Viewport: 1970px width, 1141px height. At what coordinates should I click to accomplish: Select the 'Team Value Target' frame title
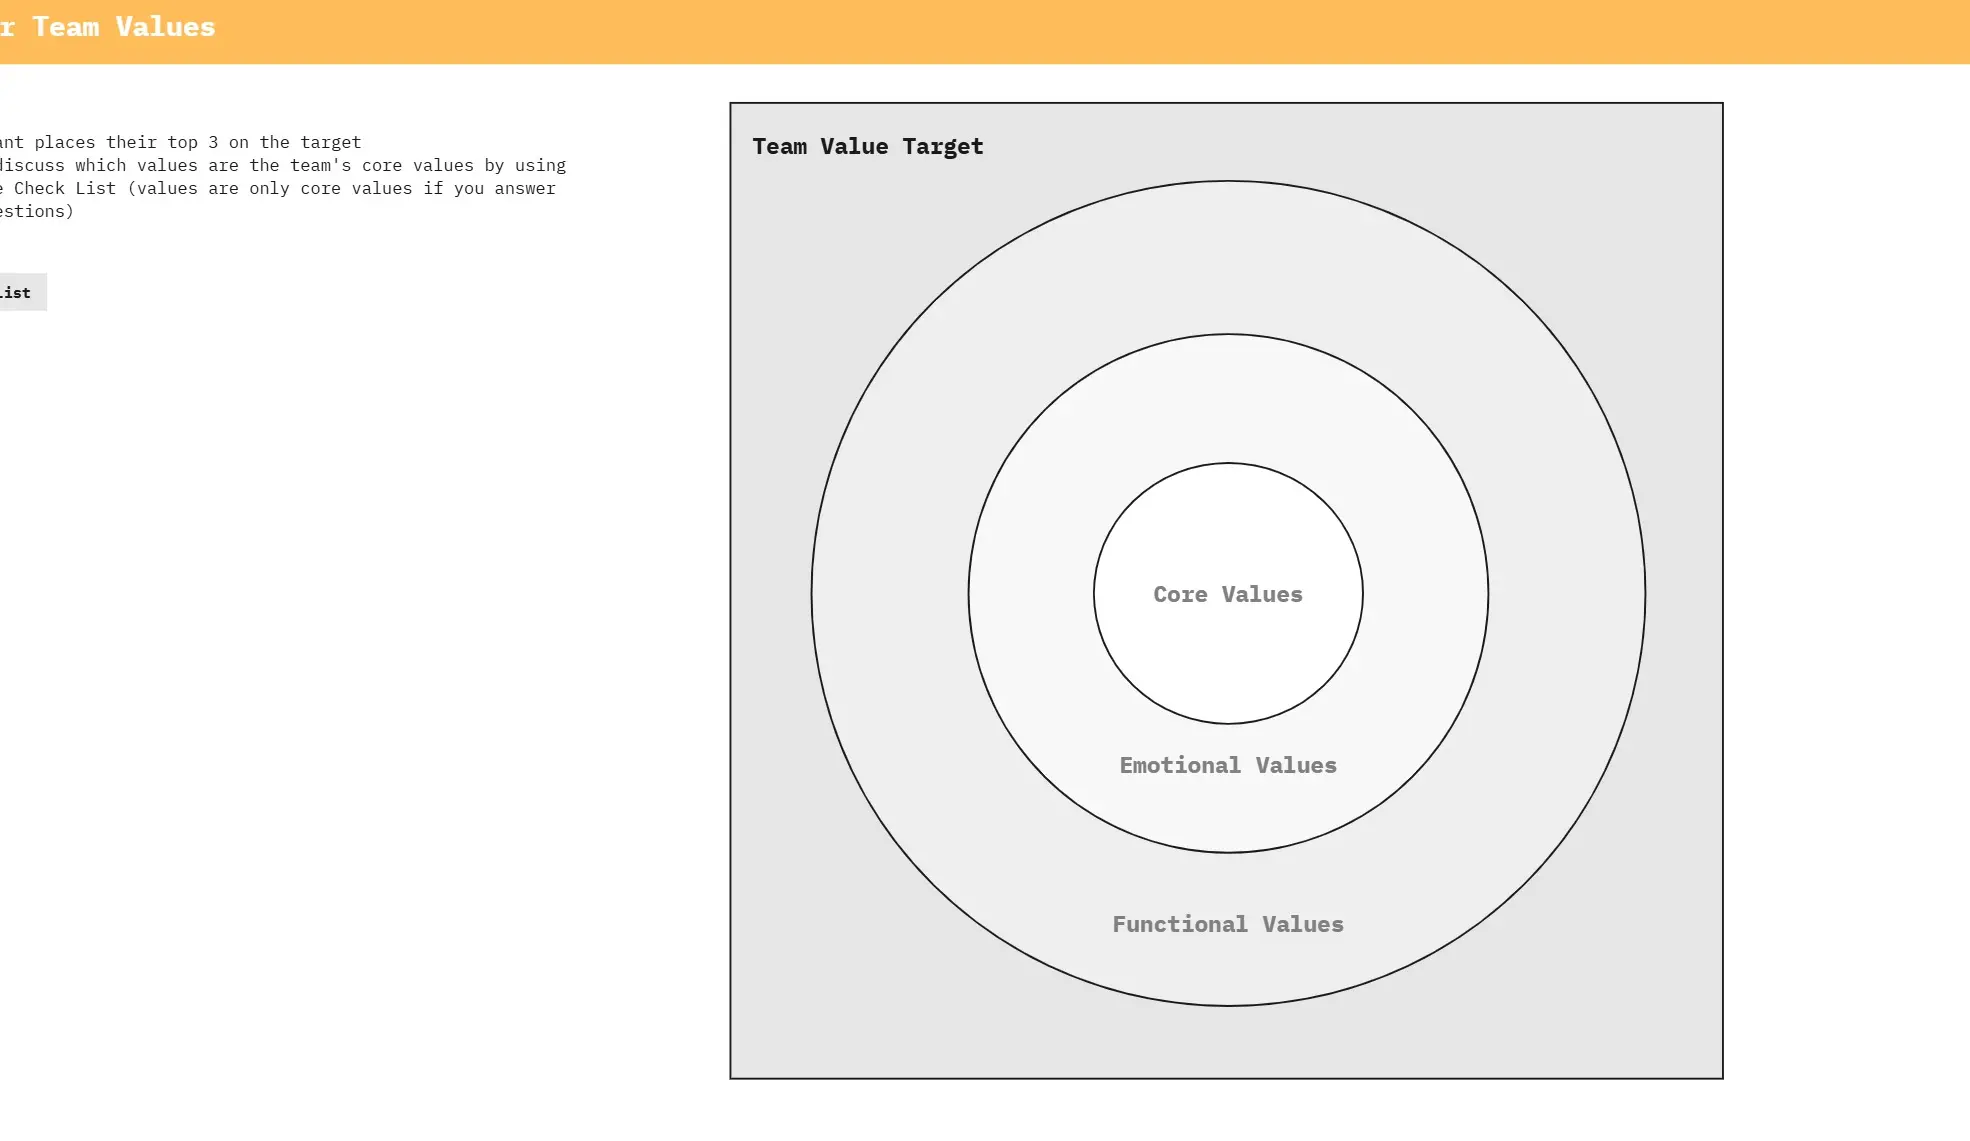(867, 147)
